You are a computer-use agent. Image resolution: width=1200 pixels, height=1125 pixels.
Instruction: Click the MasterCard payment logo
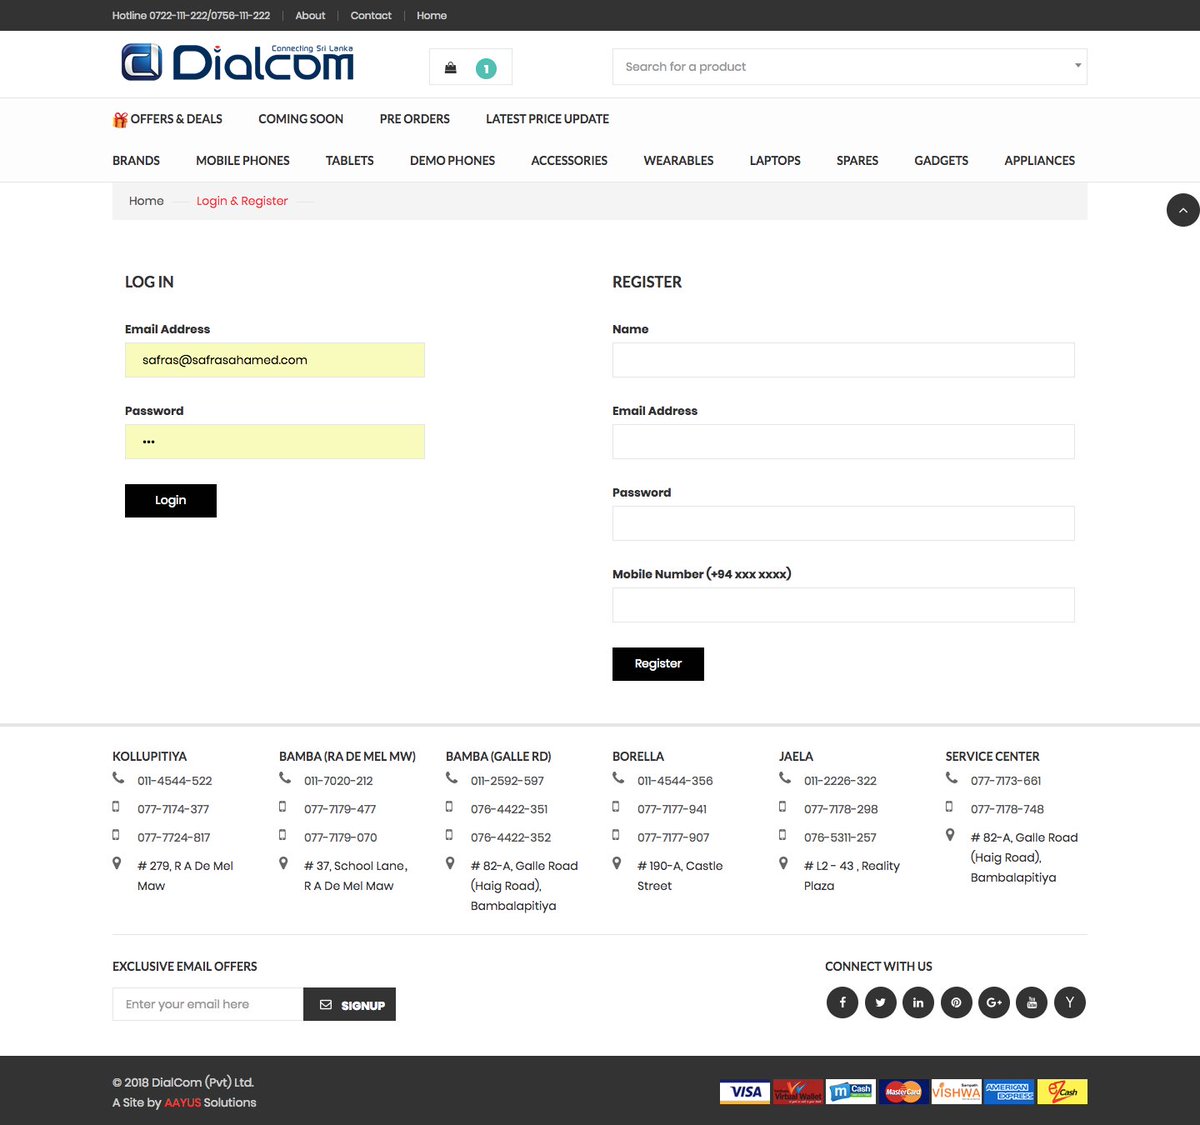[903, 1092]
